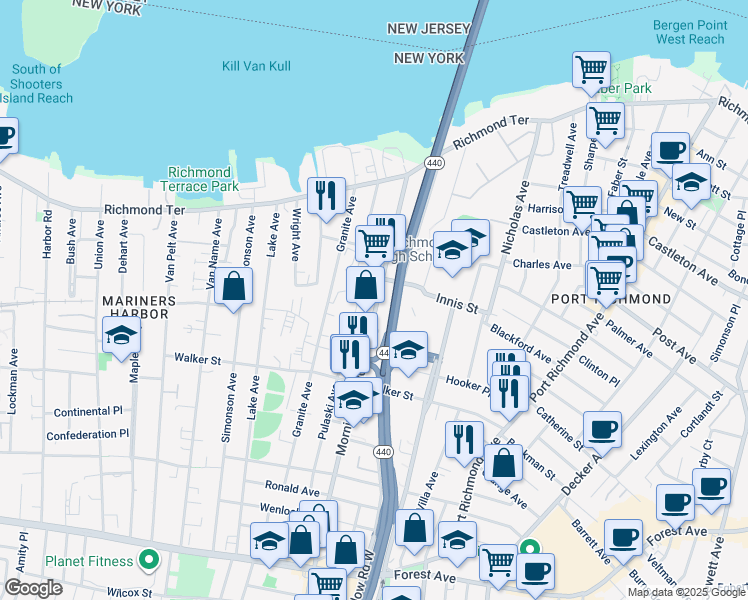The height and width of the screenshot is (600, 748).
Task: Select the Richmond Terrace Park label
Action: click(x=199, y=179)
